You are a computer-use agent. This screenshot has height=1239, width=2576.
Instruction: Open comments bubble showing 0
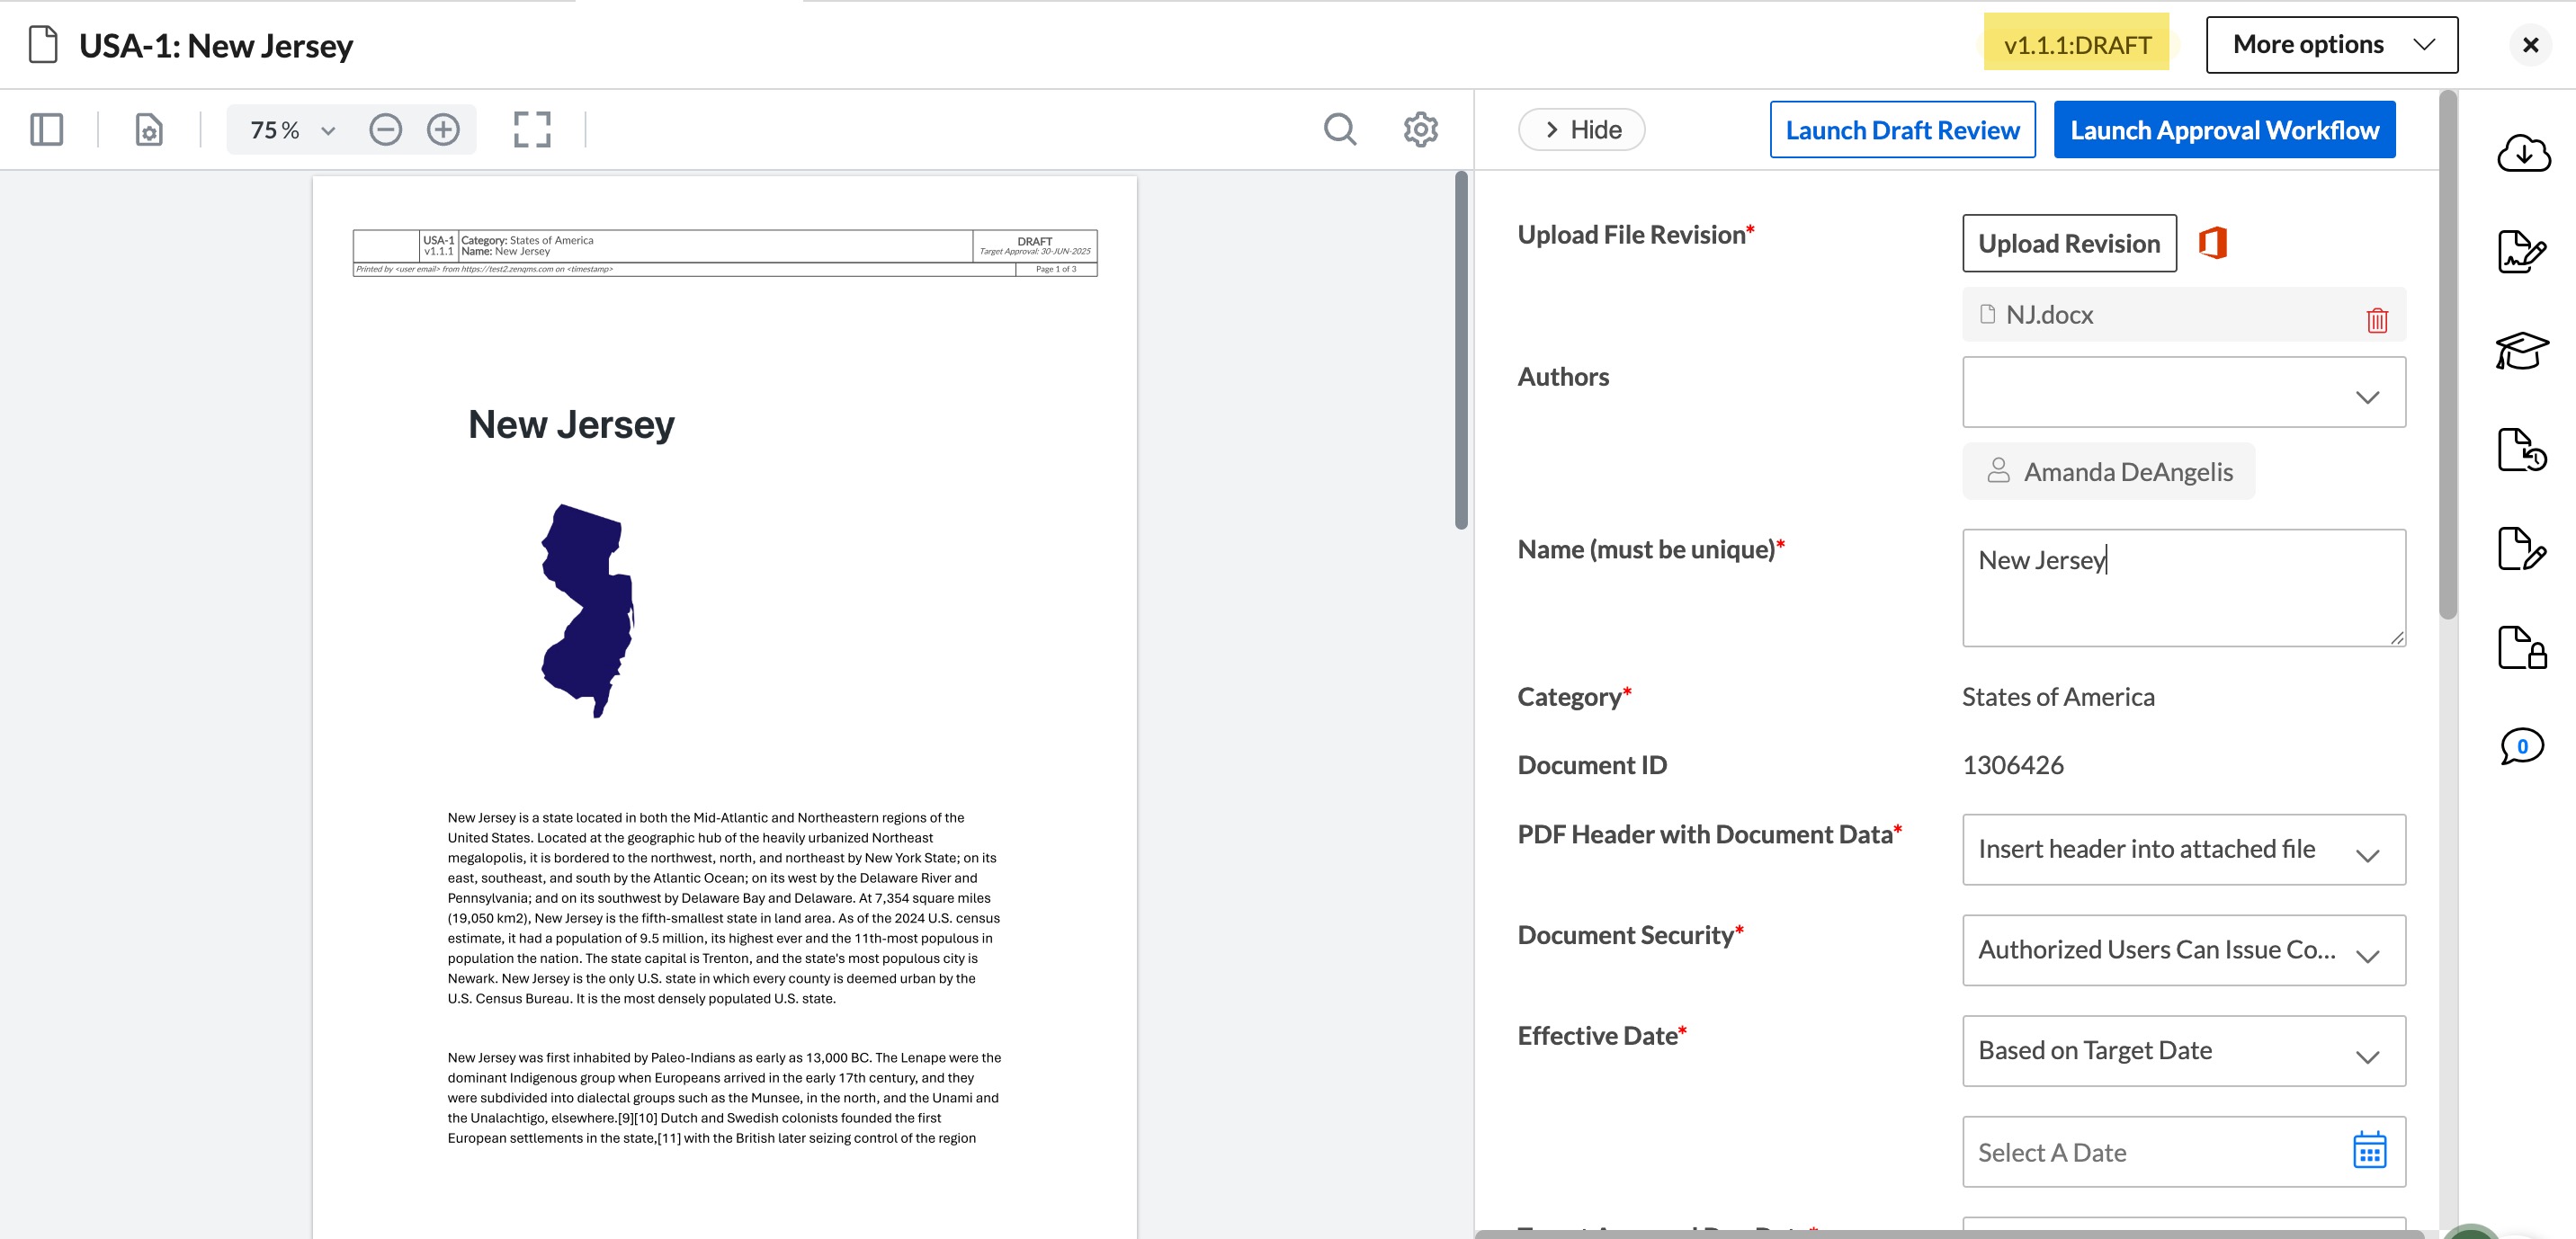tap(2522, 746)
